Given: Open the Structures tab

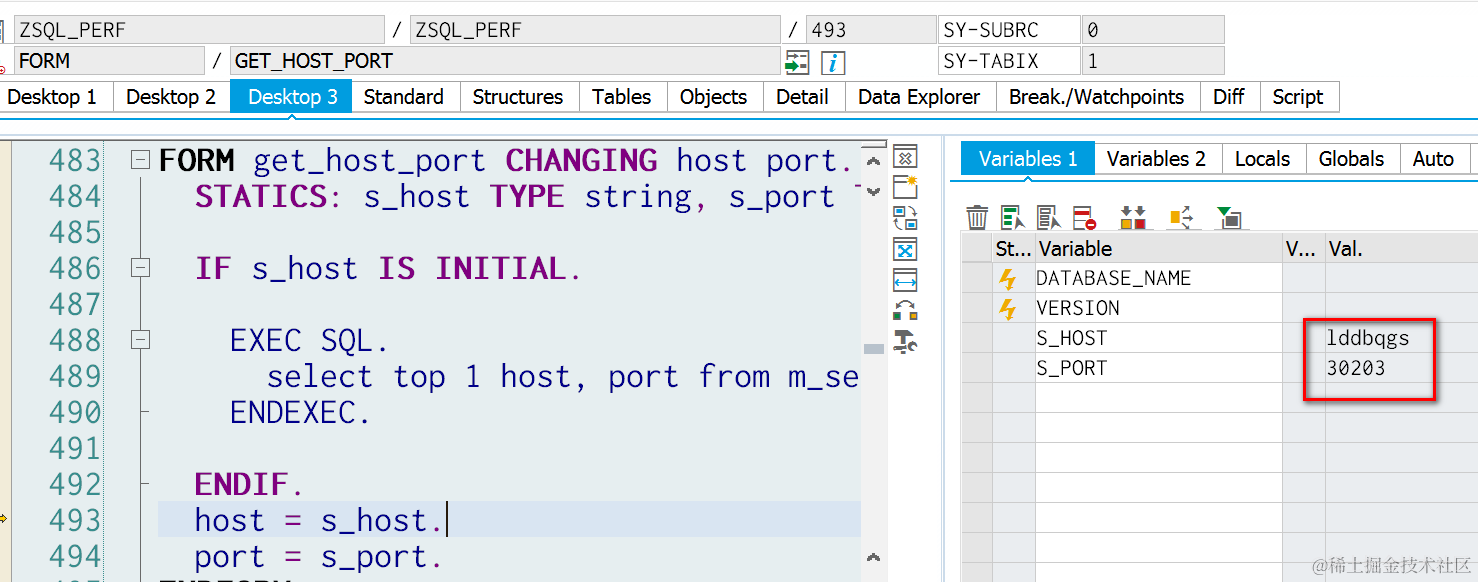Looking at the screenshot, I should point(518,97).
